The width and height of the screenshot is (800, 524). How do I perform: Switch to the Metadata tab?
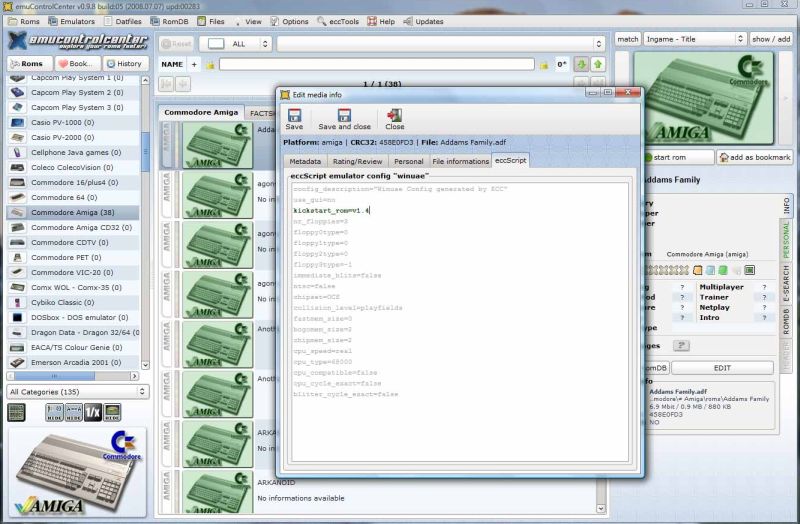tap(305, 161)
